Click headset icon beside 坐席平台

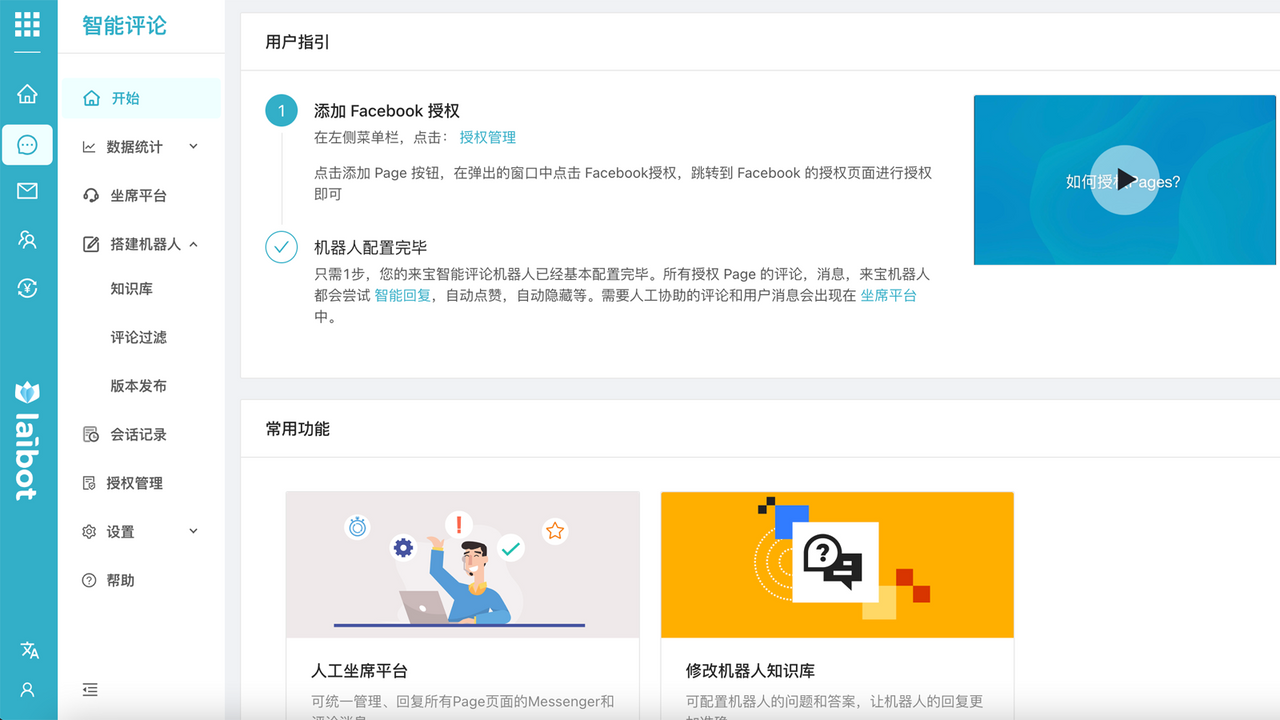pyautogui.click(x=91, y=196)
